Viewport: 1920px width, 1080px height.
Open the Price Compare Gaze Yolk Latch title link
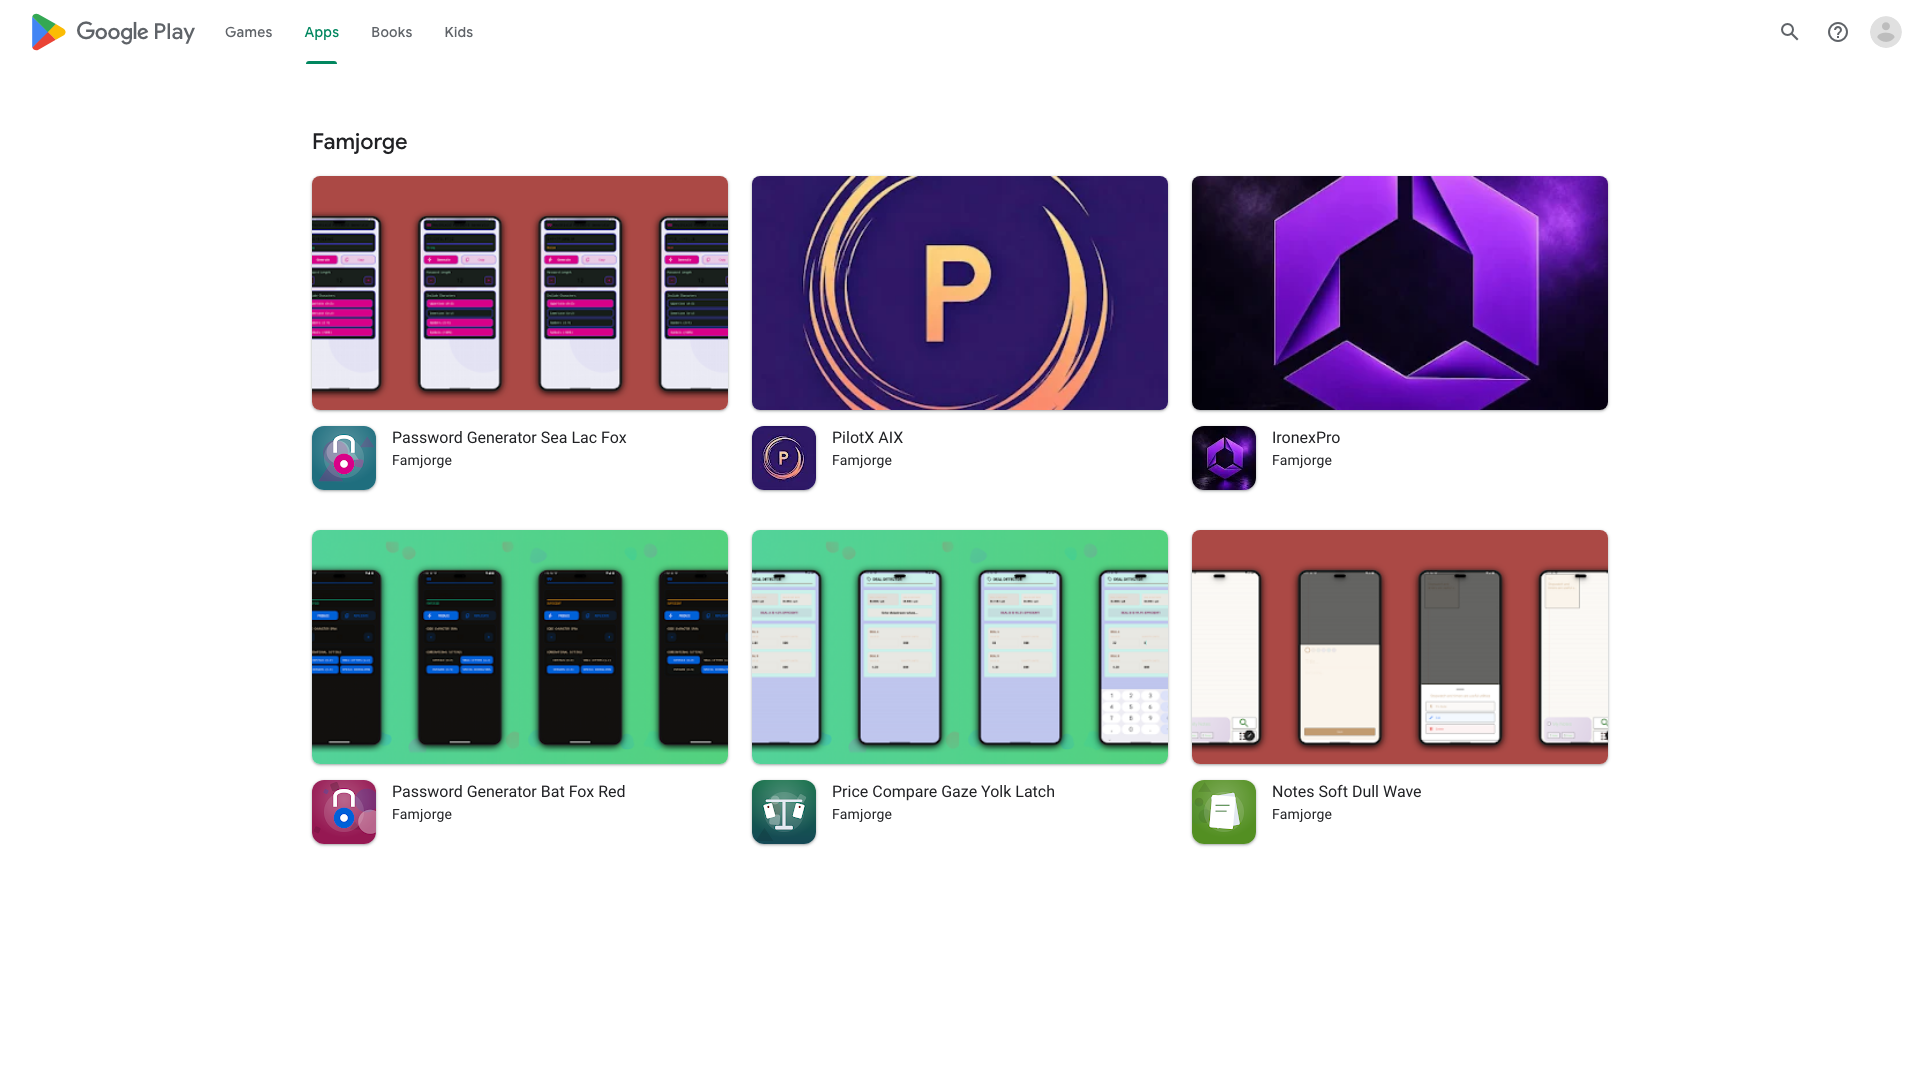pyautogui.click(x=944, y=792)
